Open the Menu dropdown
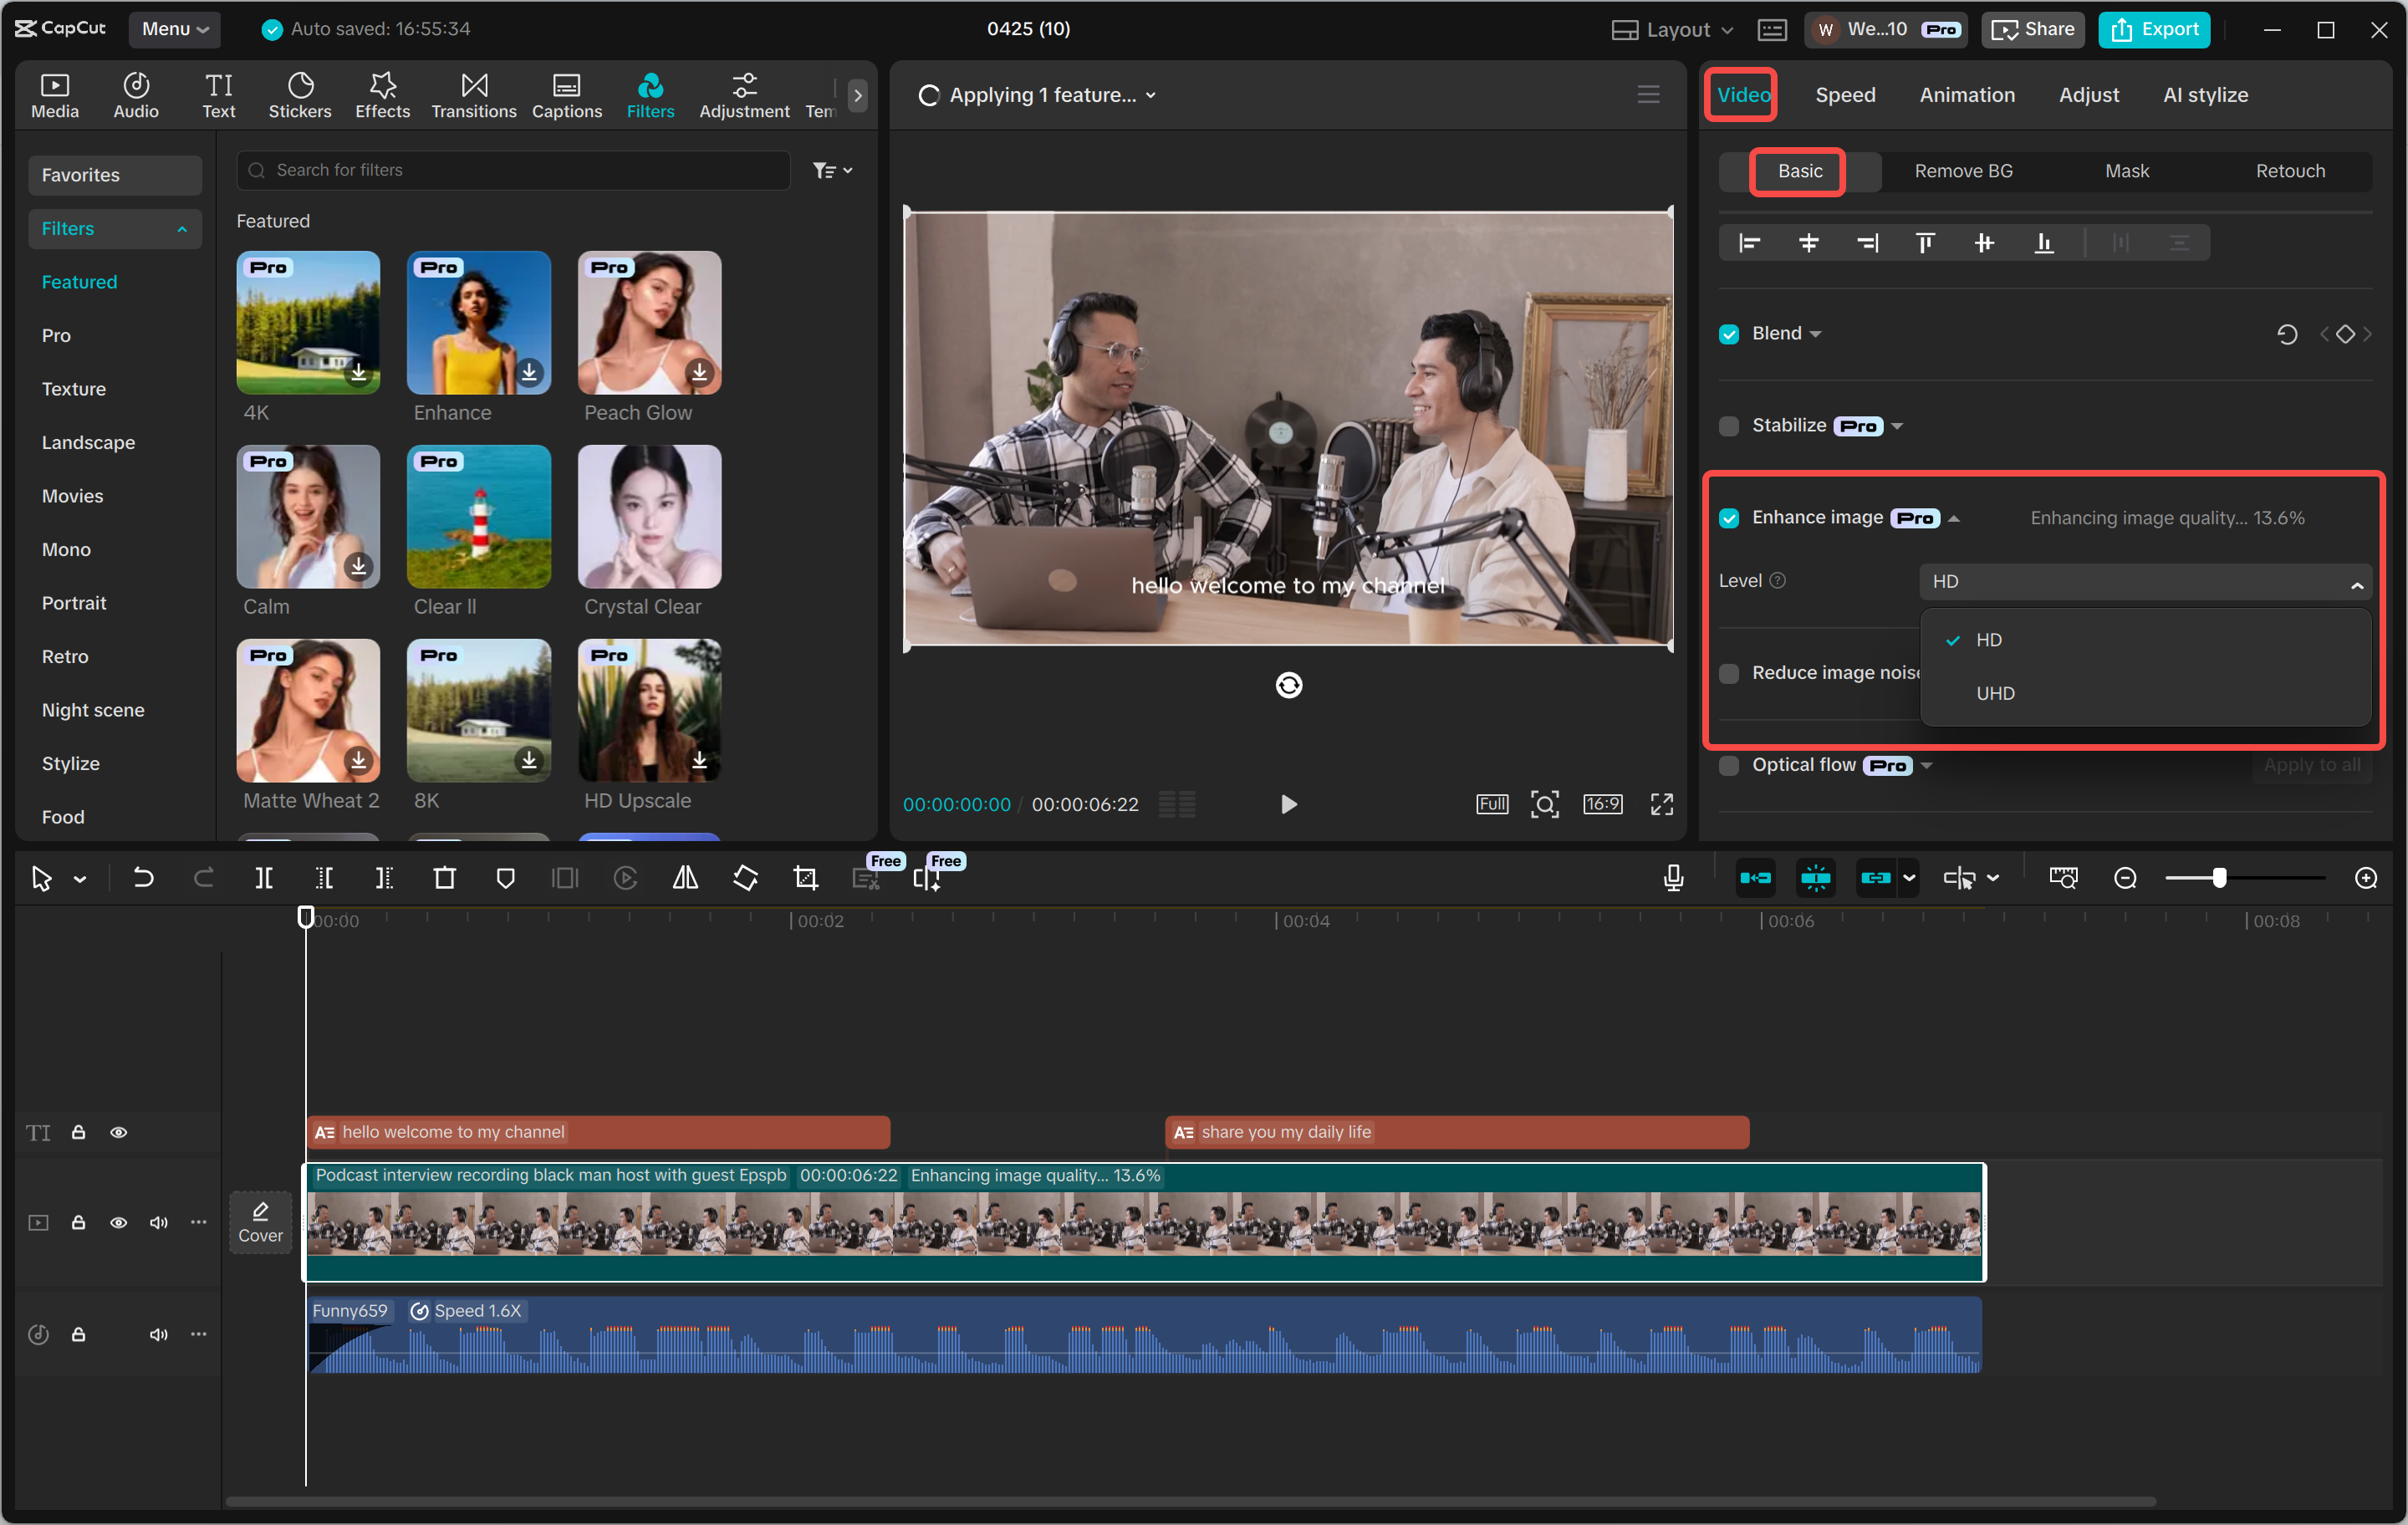Viewport: 2408px width, 1525px height. point(175,29)
